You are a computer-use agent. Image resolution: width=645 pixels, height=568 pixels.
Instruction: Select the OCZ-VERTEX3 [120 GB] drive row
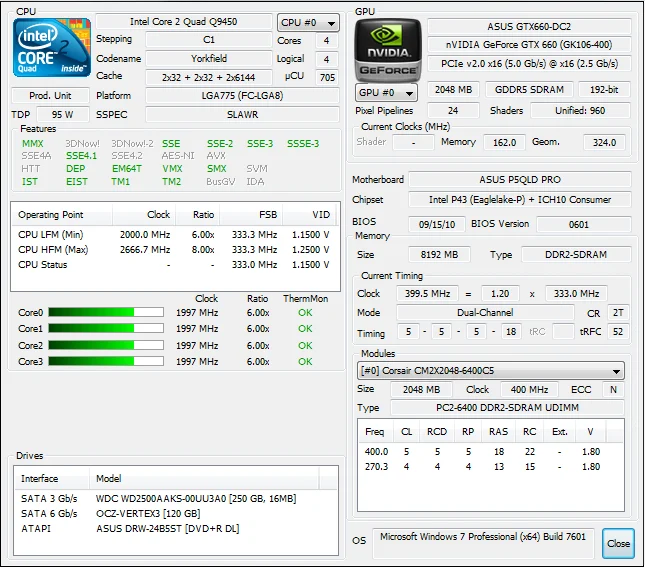176,514
